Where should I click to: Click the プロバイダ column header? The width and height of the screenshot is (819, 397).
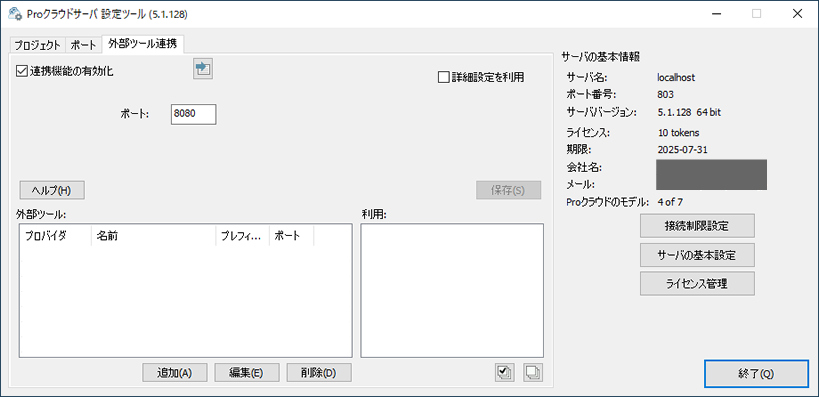pyautogui.click(x=55, y=236)
